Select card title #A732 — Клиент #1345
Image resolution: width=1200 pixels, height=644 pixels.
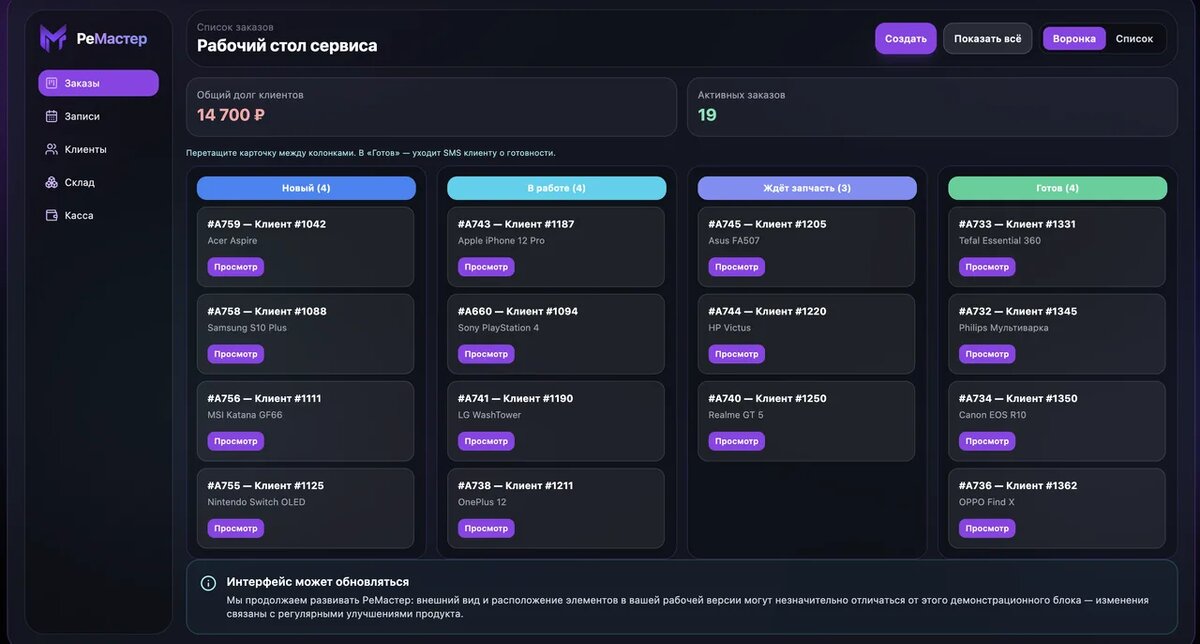1018,311
